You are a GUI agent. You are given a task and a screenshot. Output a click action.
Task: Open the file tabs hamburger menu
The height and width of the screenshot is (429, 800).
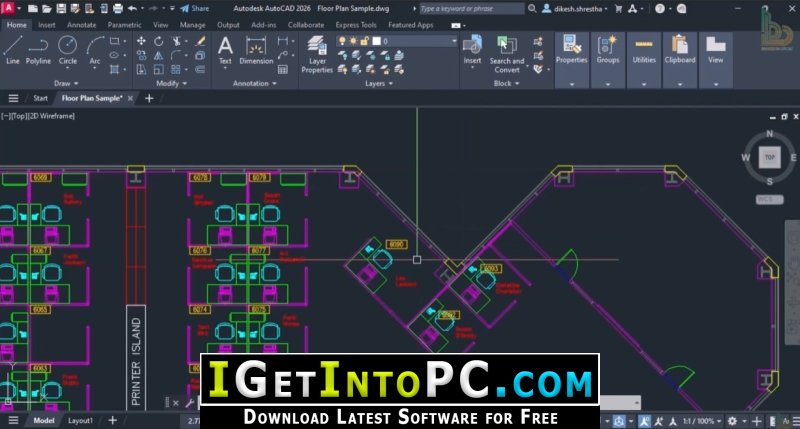(13, 98)
